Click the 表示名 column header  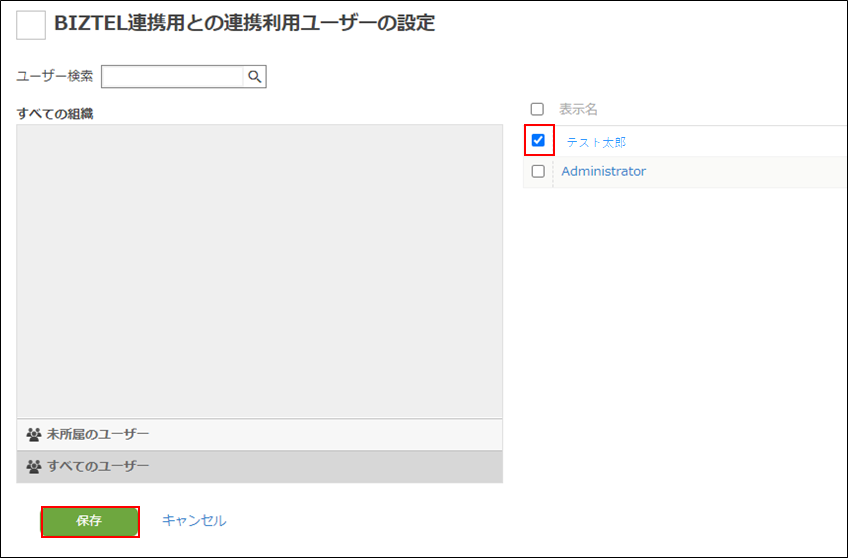coord(578,109)
